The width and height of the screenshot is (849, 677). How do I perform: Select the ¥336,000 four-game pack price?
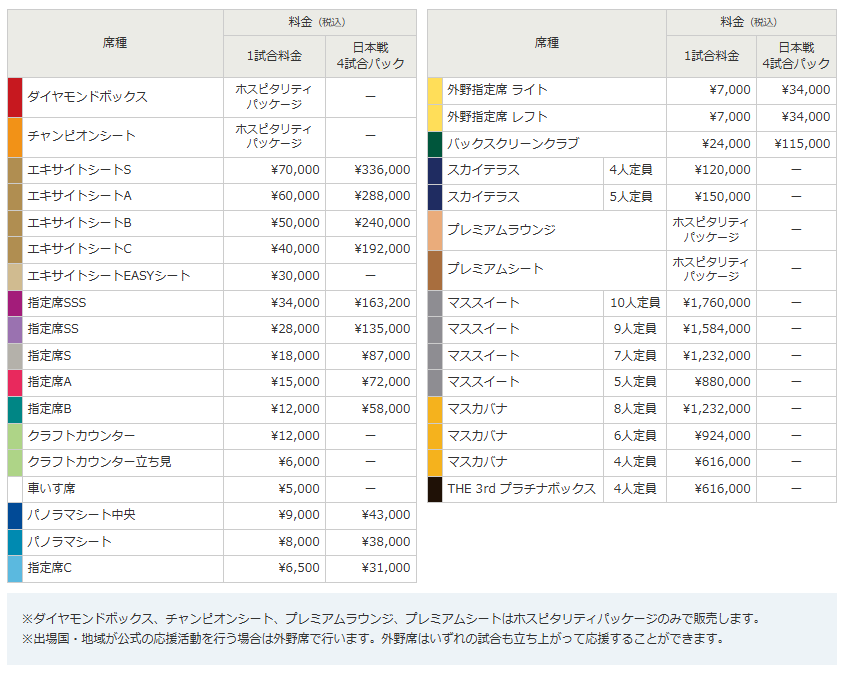(381, 170)
